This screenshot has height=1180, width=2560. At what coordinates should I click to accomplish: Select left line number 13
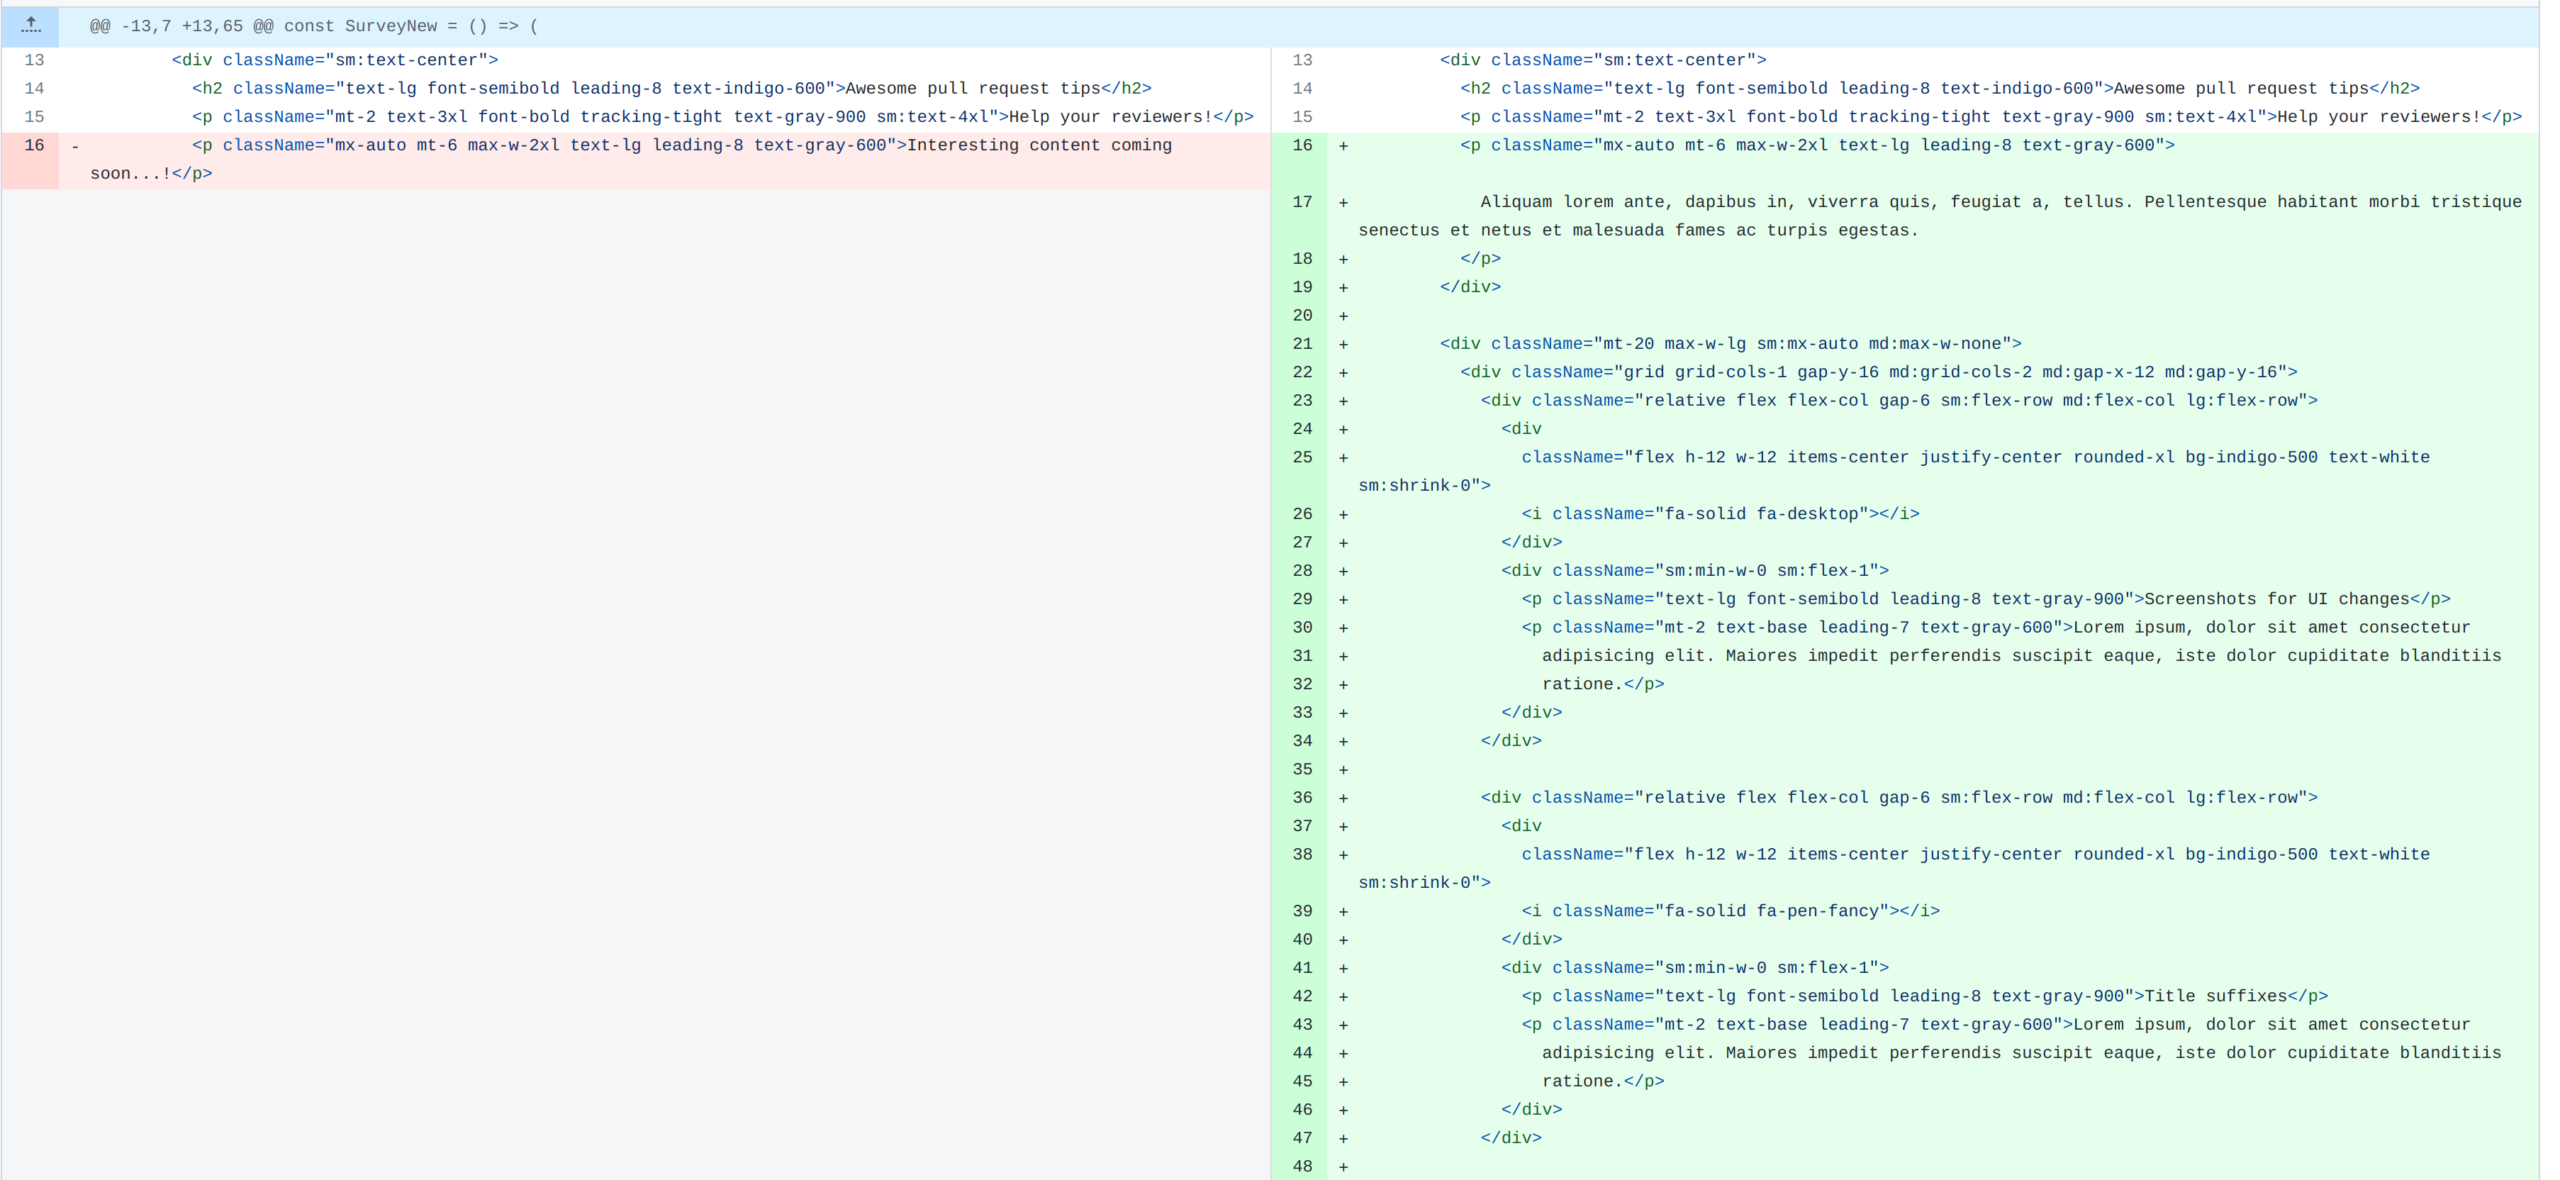34,60
